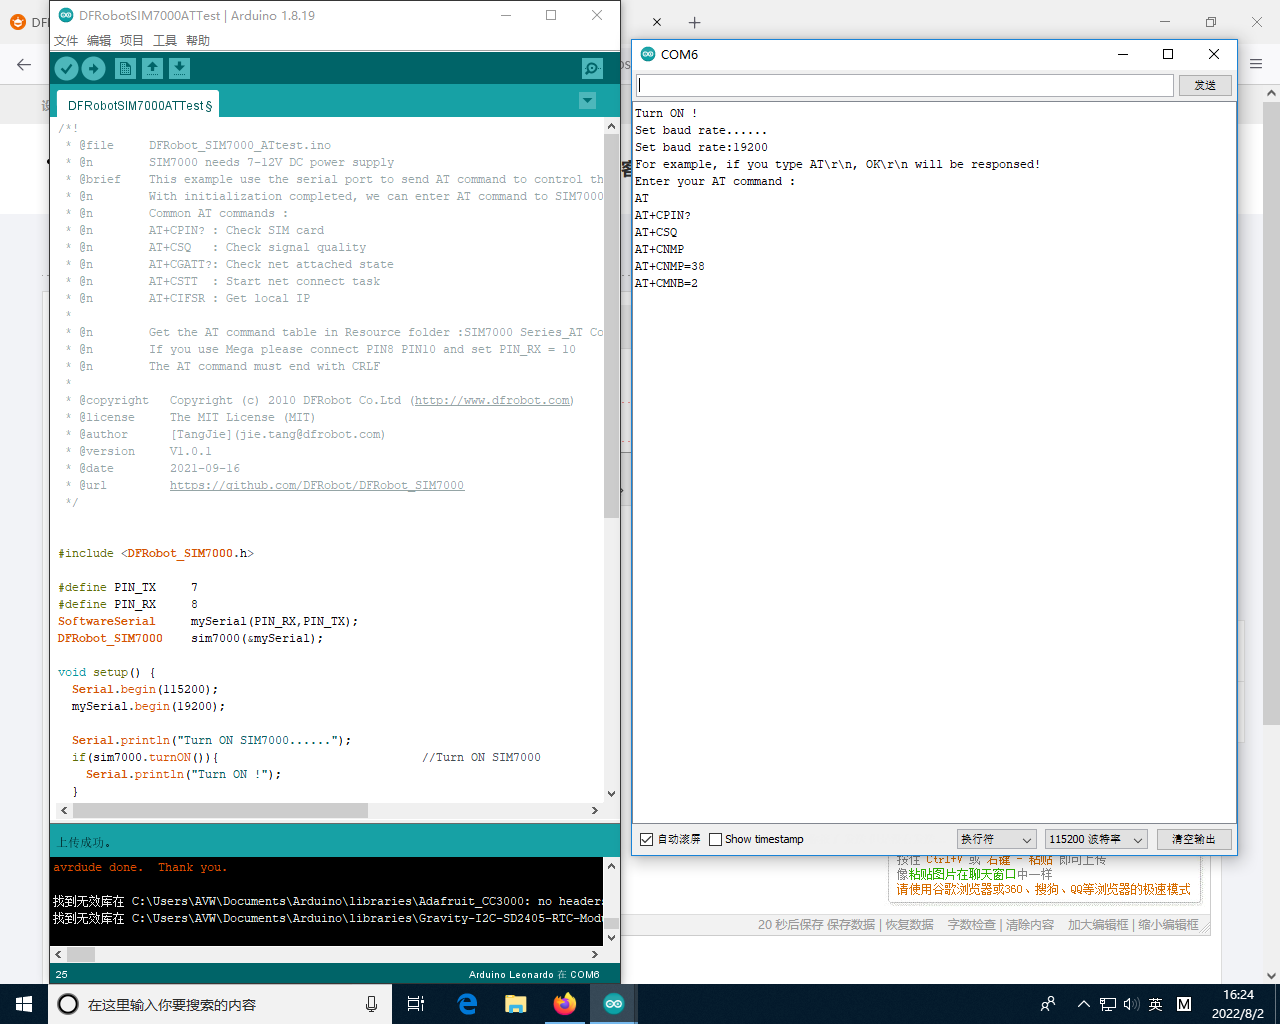The height and width of the screenshot is (1024, 1280).
Task: Click 恢复数据 link in browser editor
Action: (x=909, y=925)
